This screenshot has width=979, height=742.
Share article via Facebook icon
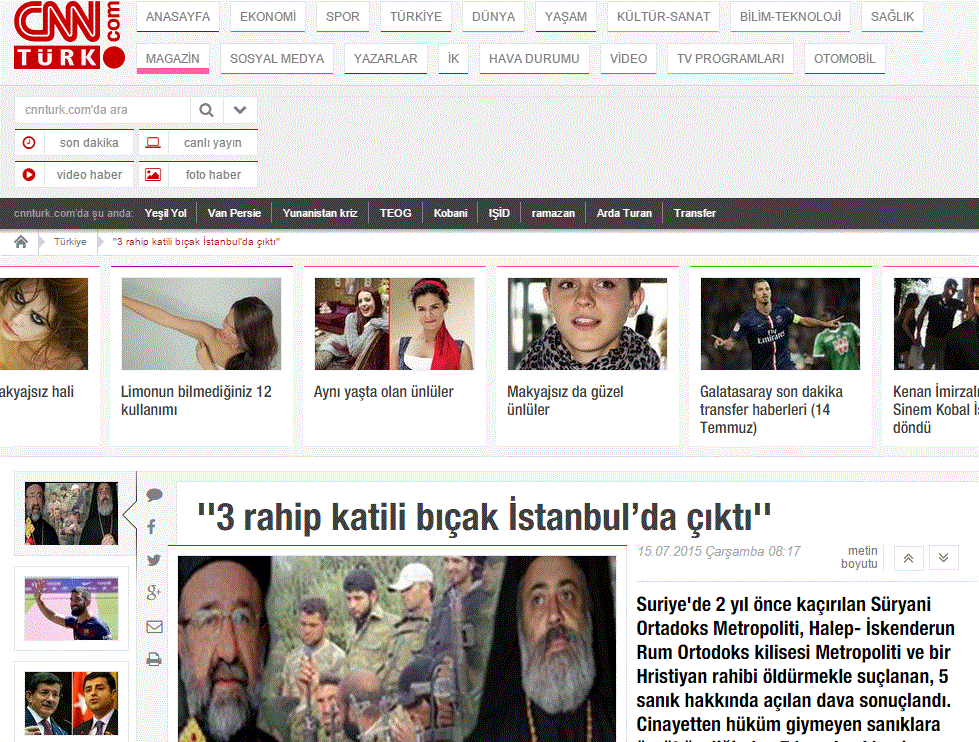(152, 527)
